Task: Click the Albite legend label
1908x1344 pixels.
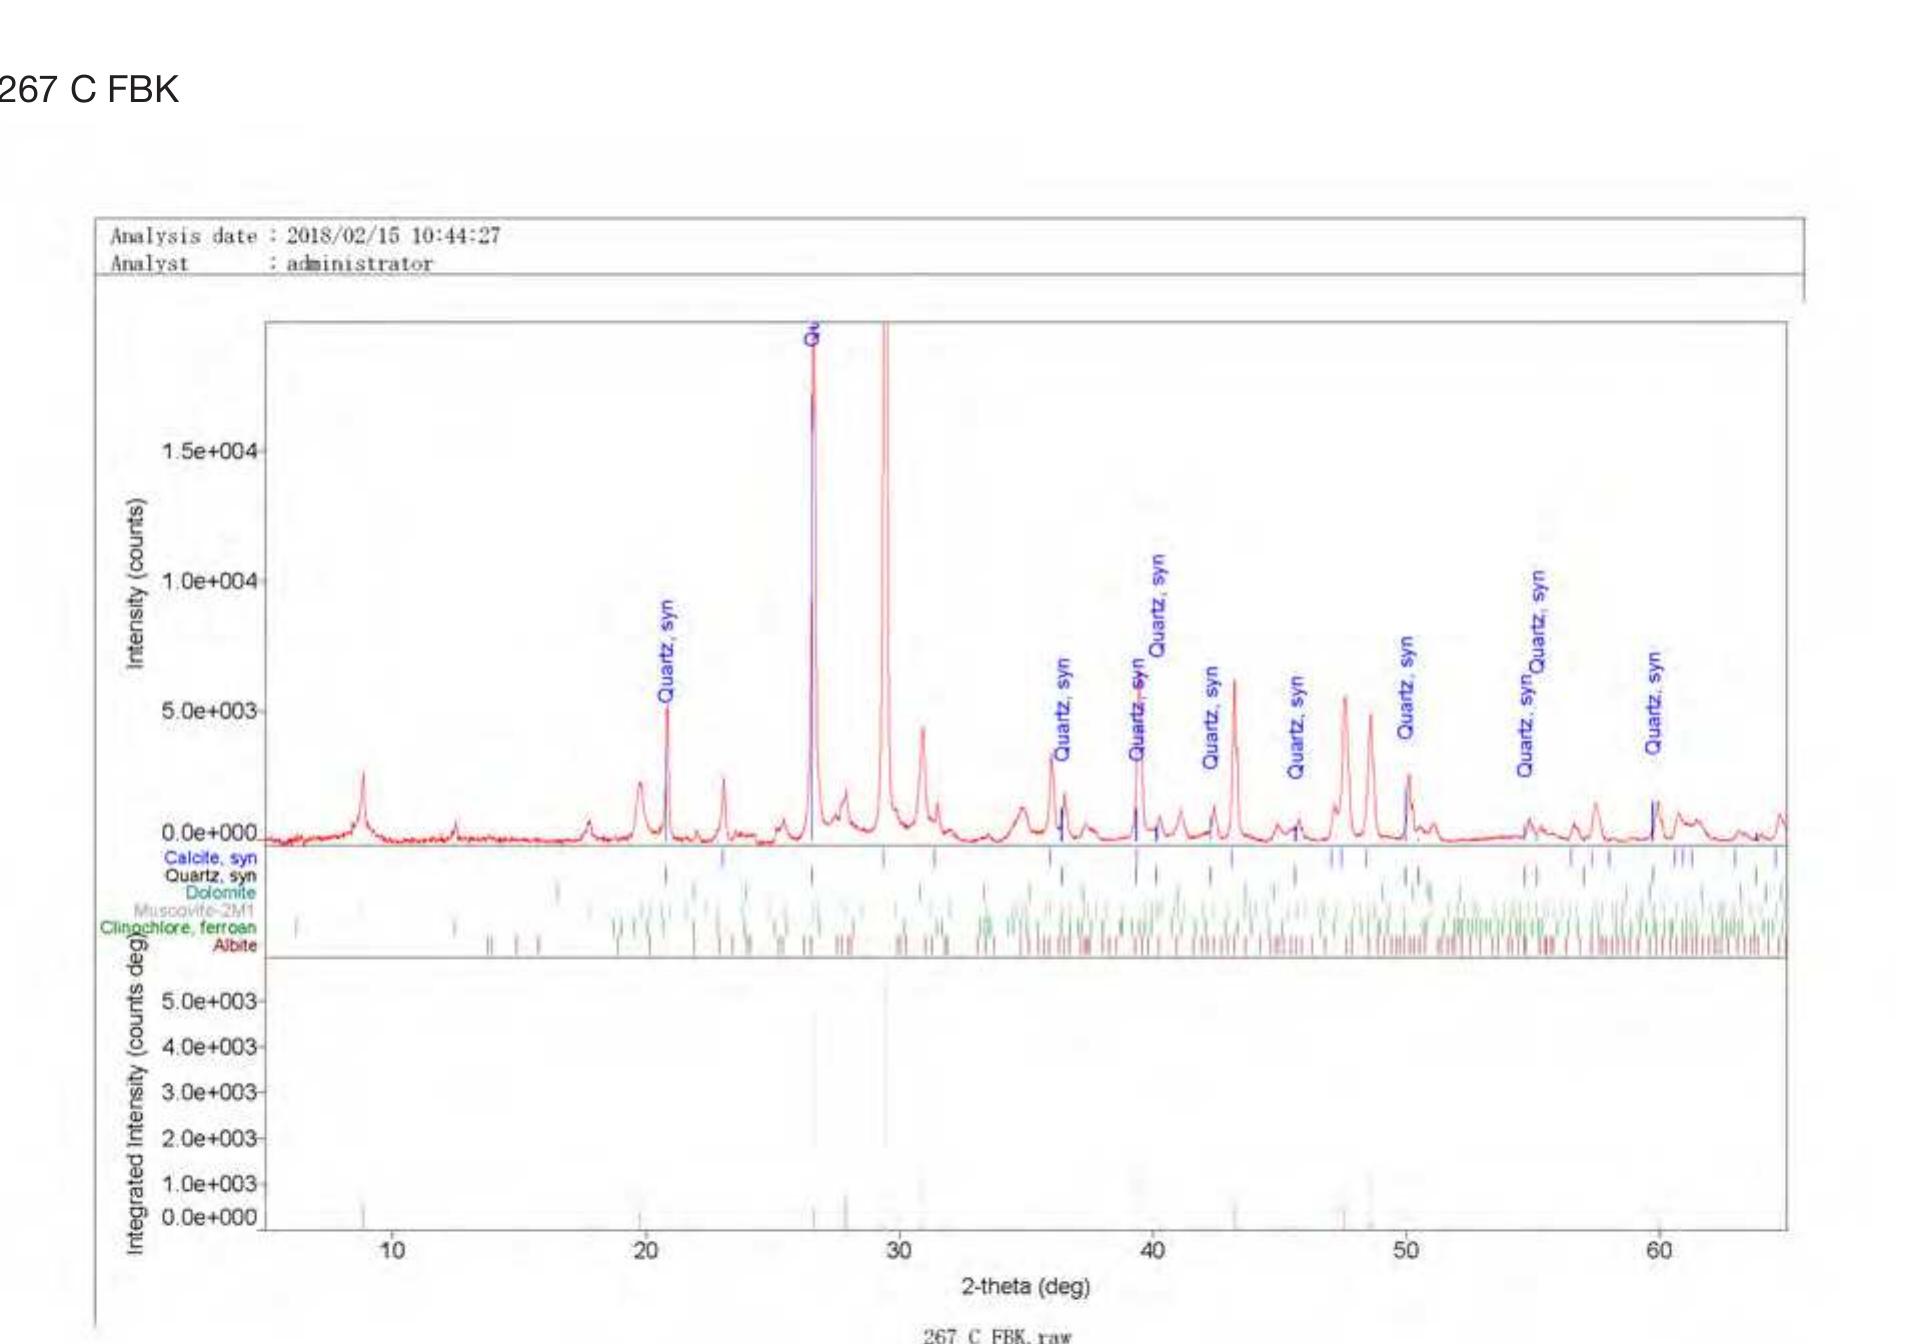Action: click(234, 945)
